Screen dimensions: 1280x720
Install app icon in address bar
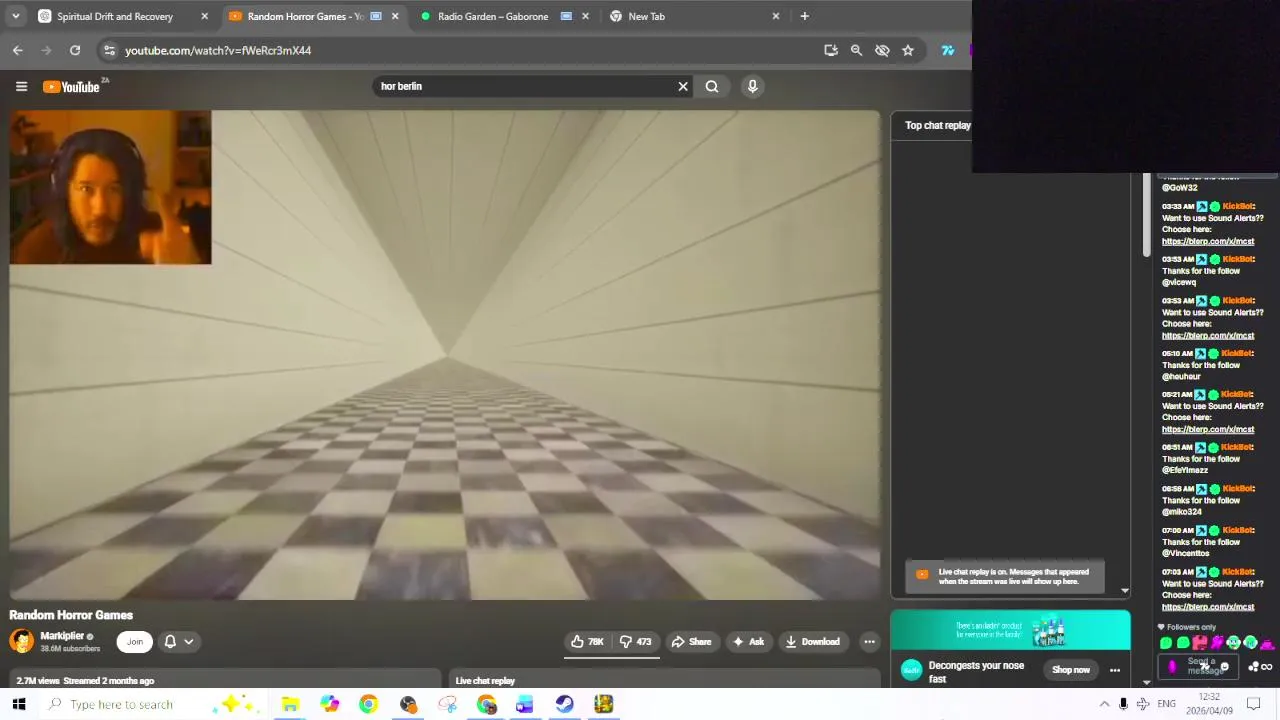831,50
